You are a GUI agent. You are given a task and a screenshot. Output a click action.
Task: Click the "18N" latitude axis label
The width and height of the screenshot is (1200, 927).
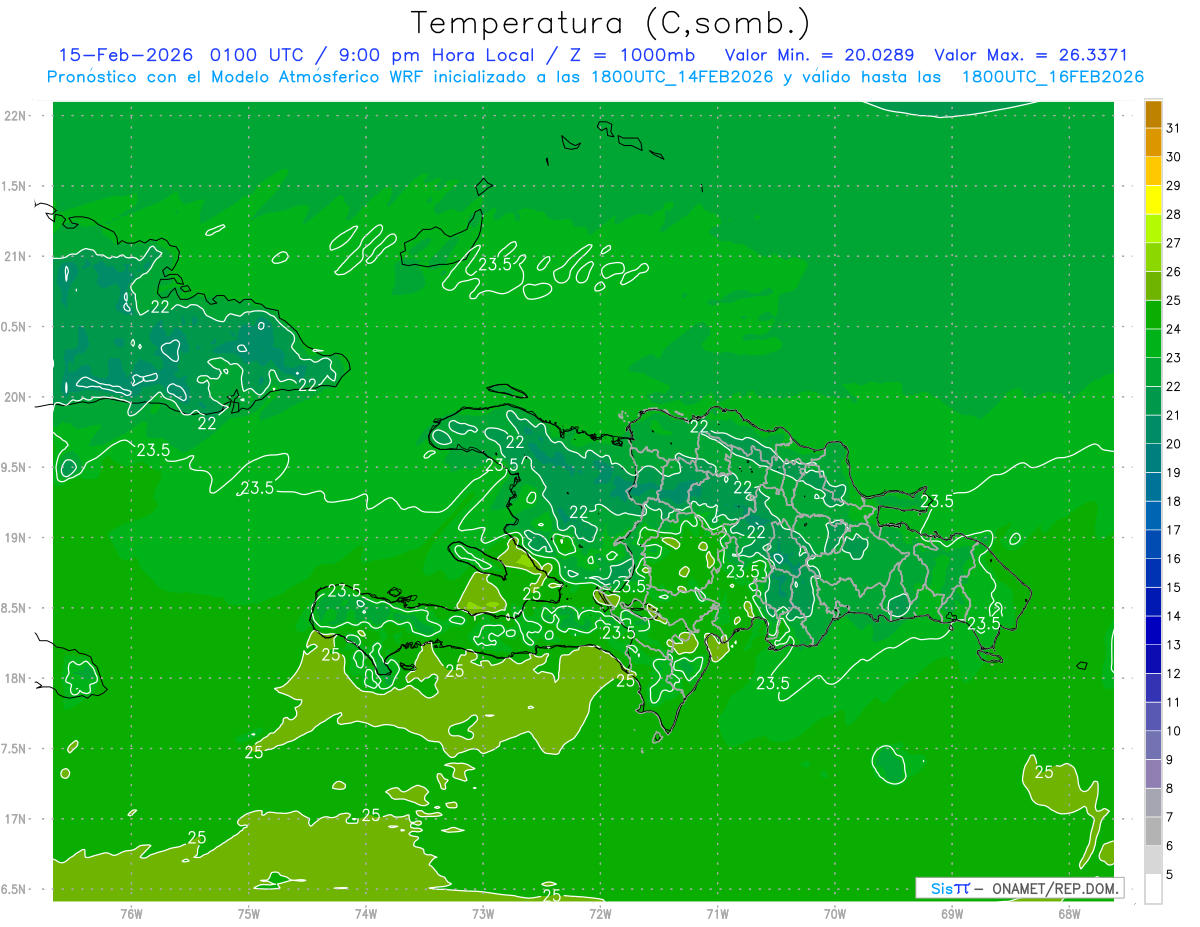[x=17, y=679]
